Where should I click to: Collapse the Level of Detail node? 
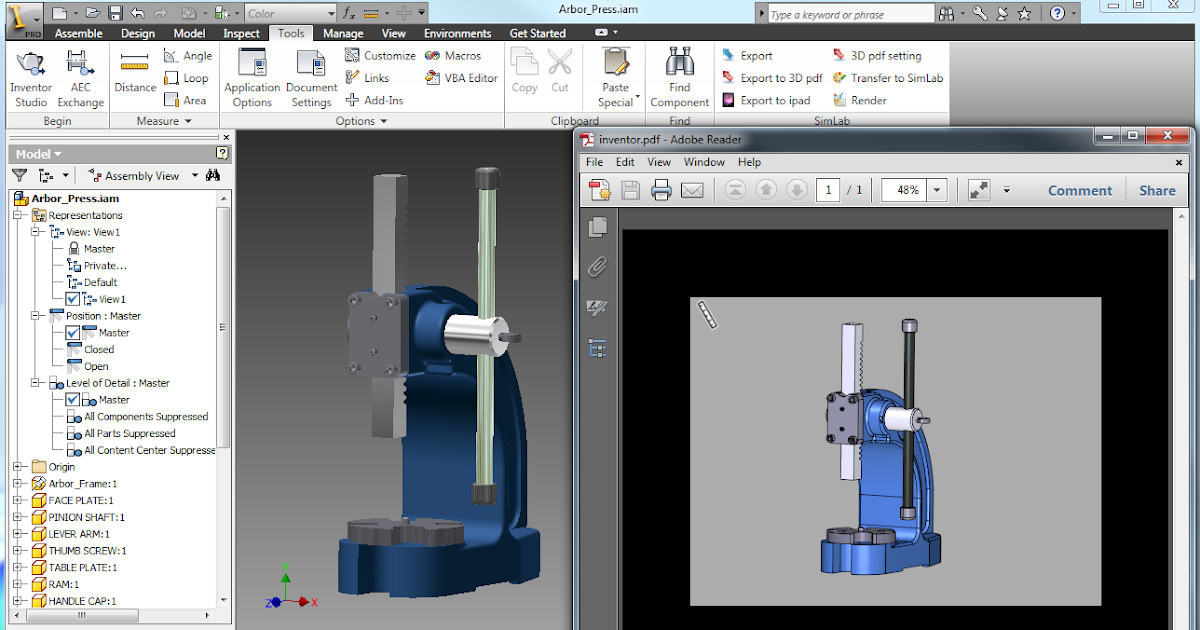tap(35, 383)
